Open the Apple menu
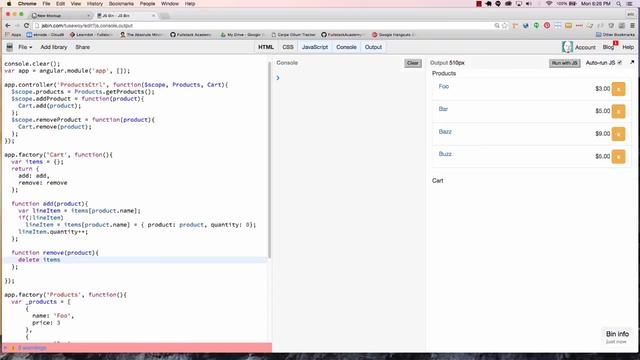Viewport: 640px width, 360px height. pyautogui.click(x=9, y=4)
